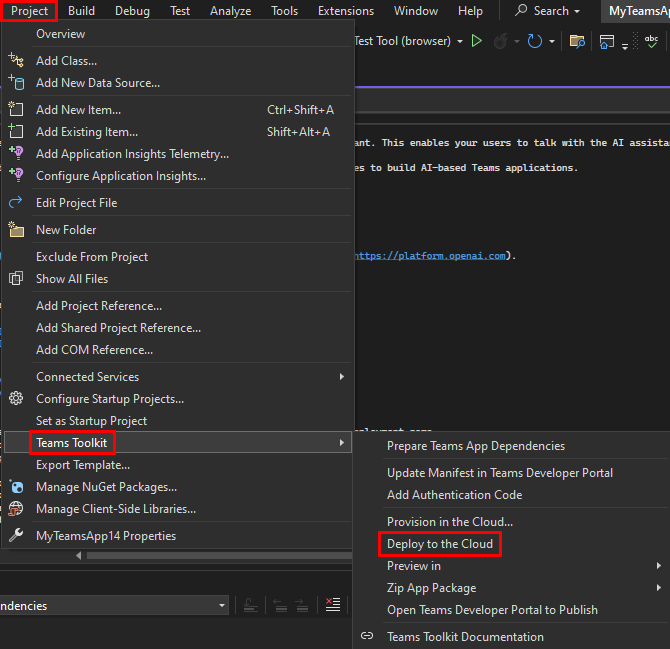
Task: Click the abc spell check icon
Action: (651, 41)
